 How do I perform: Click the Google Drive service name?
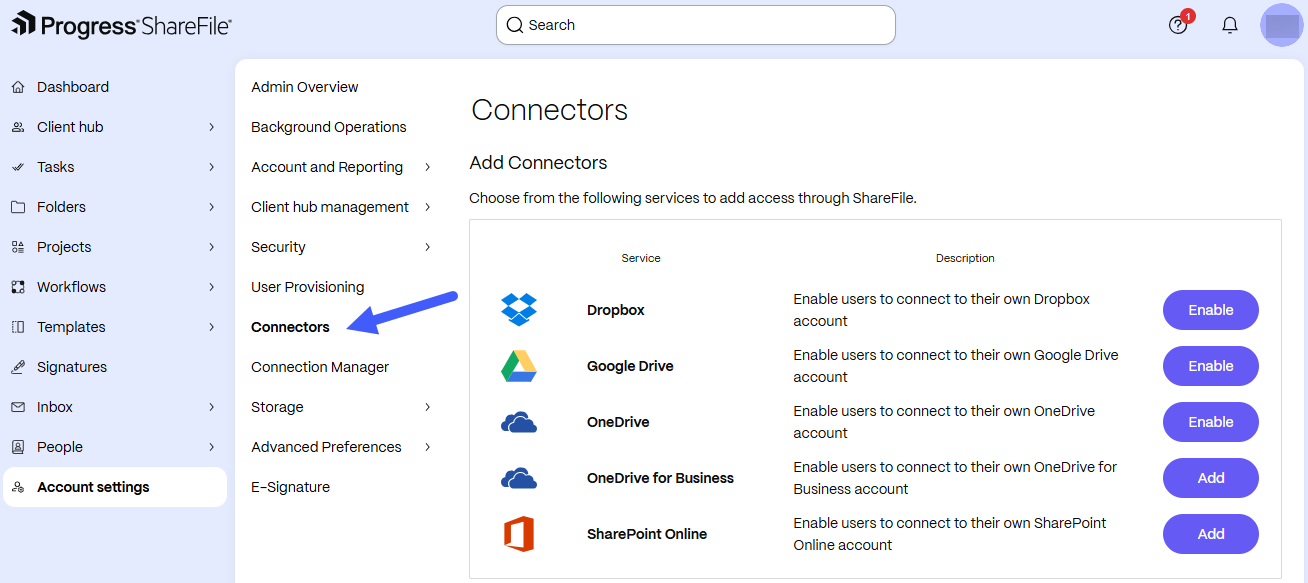tap(630, 366)
